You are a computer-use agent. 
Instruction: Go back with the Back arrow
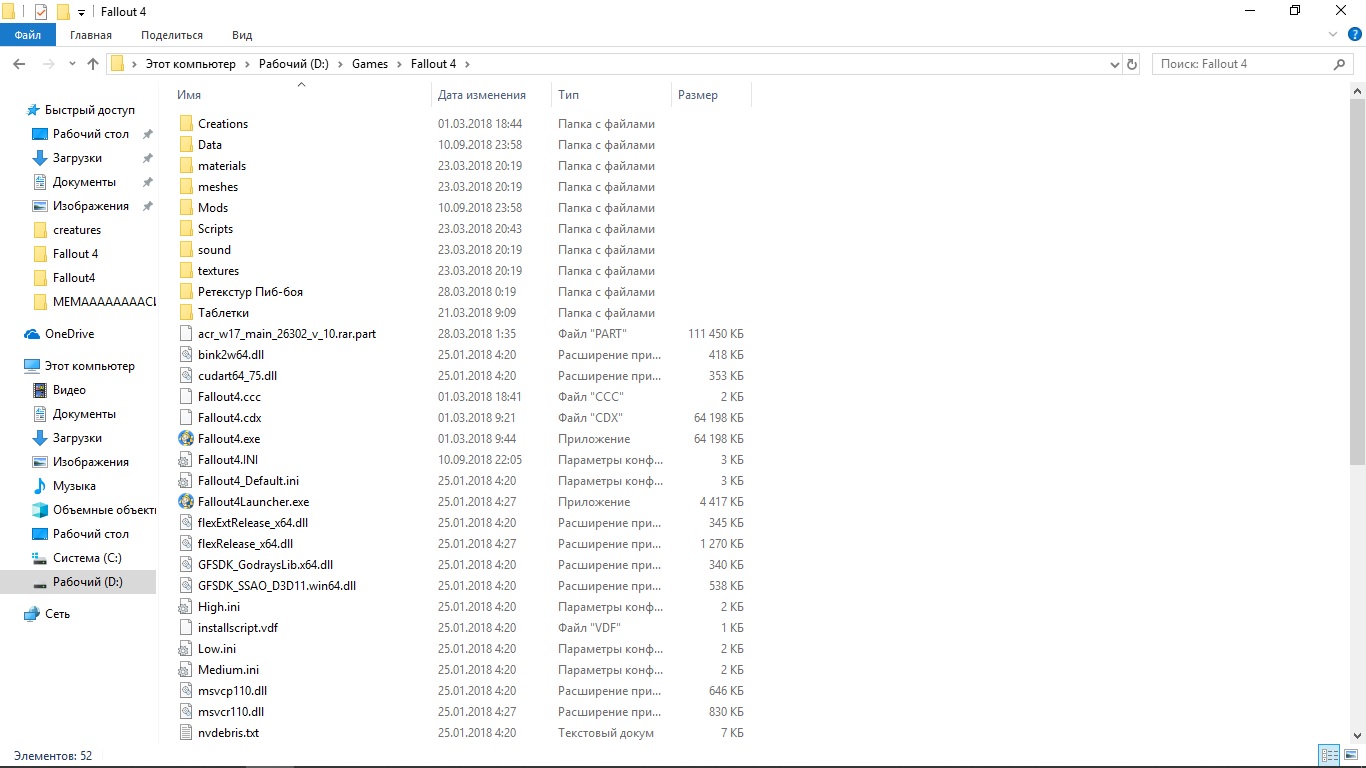coord(18,64)
